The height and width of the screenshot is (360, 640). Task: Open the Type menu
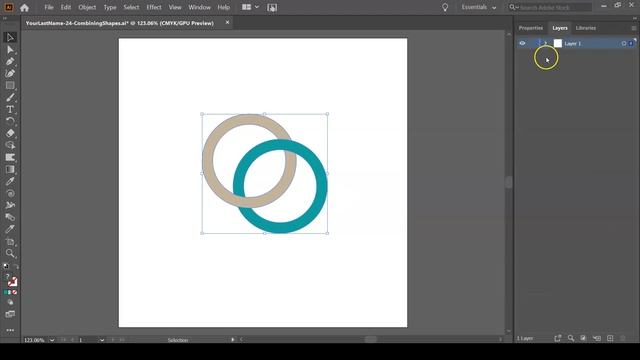(x=110, y=7)
